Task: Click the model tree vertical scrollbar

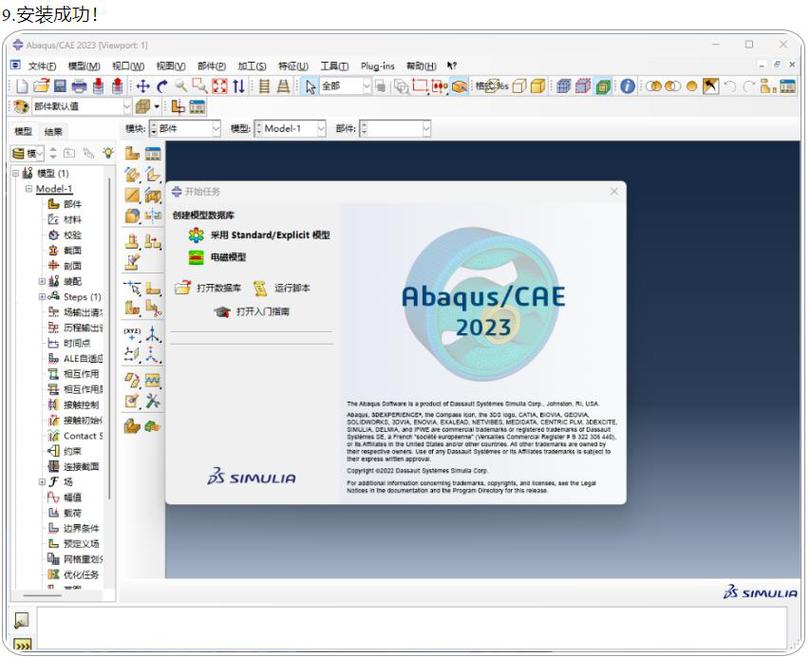Action: (x=109, y=338)
